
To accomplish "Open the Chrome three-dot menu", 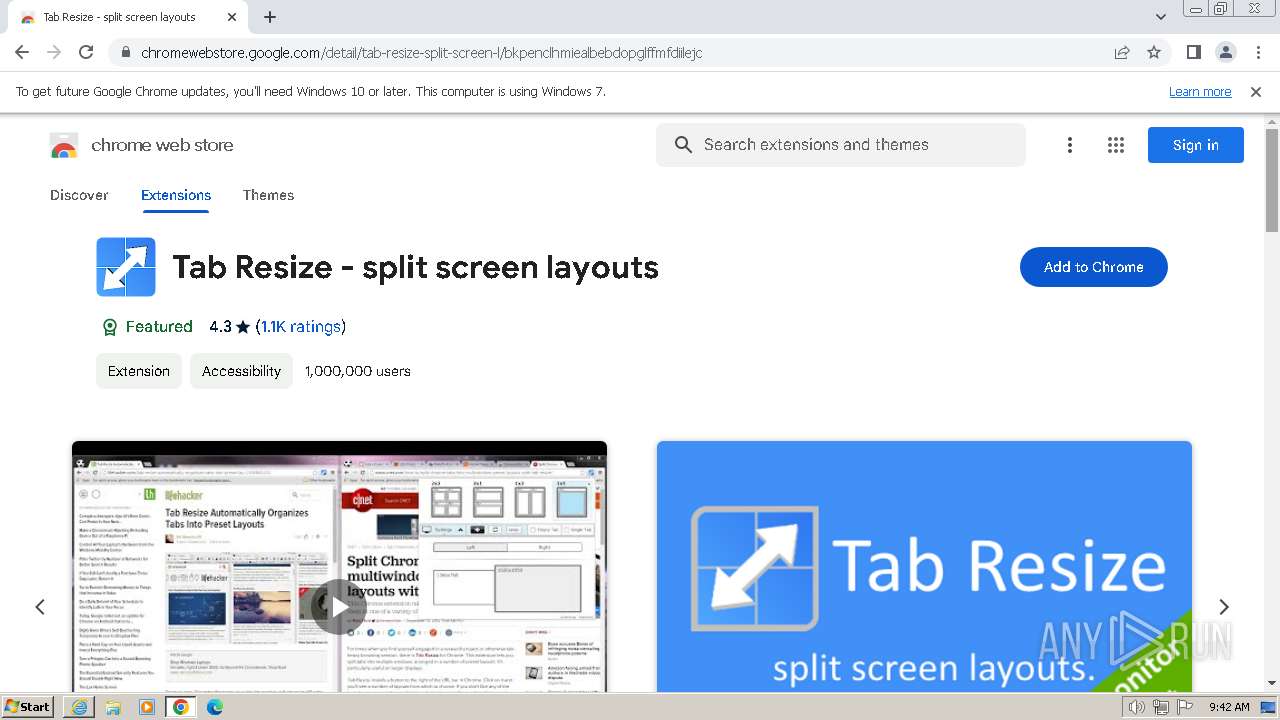I will 1258,53.
